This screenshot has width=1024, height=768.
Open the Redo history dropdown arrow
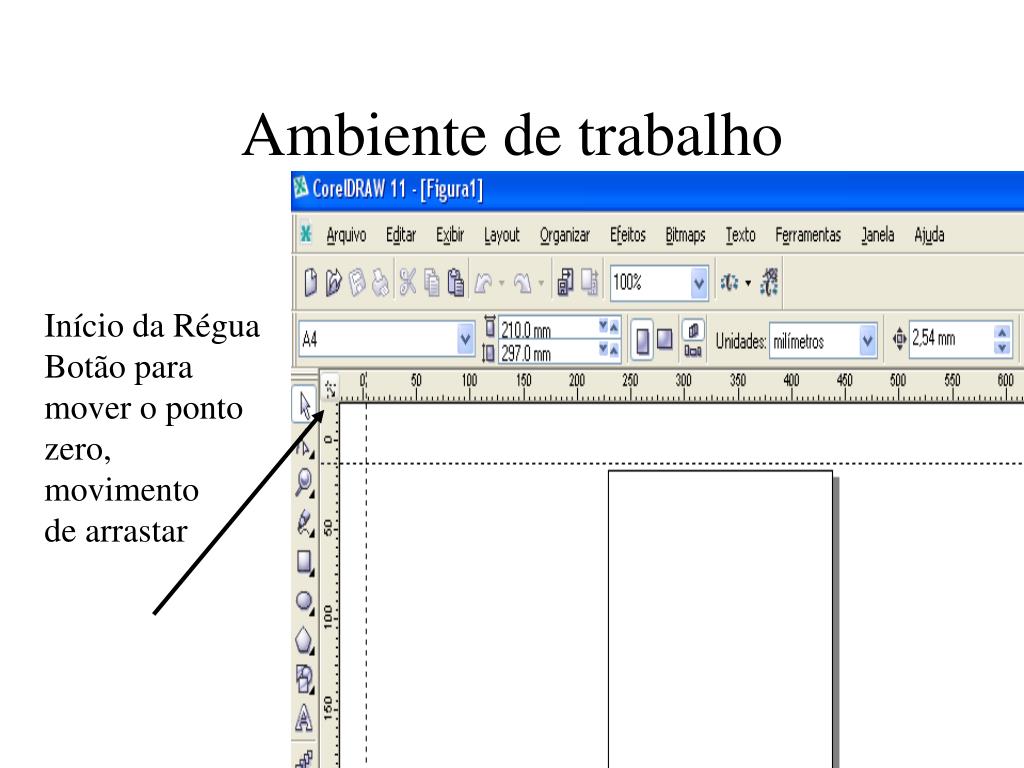(541, 283)
